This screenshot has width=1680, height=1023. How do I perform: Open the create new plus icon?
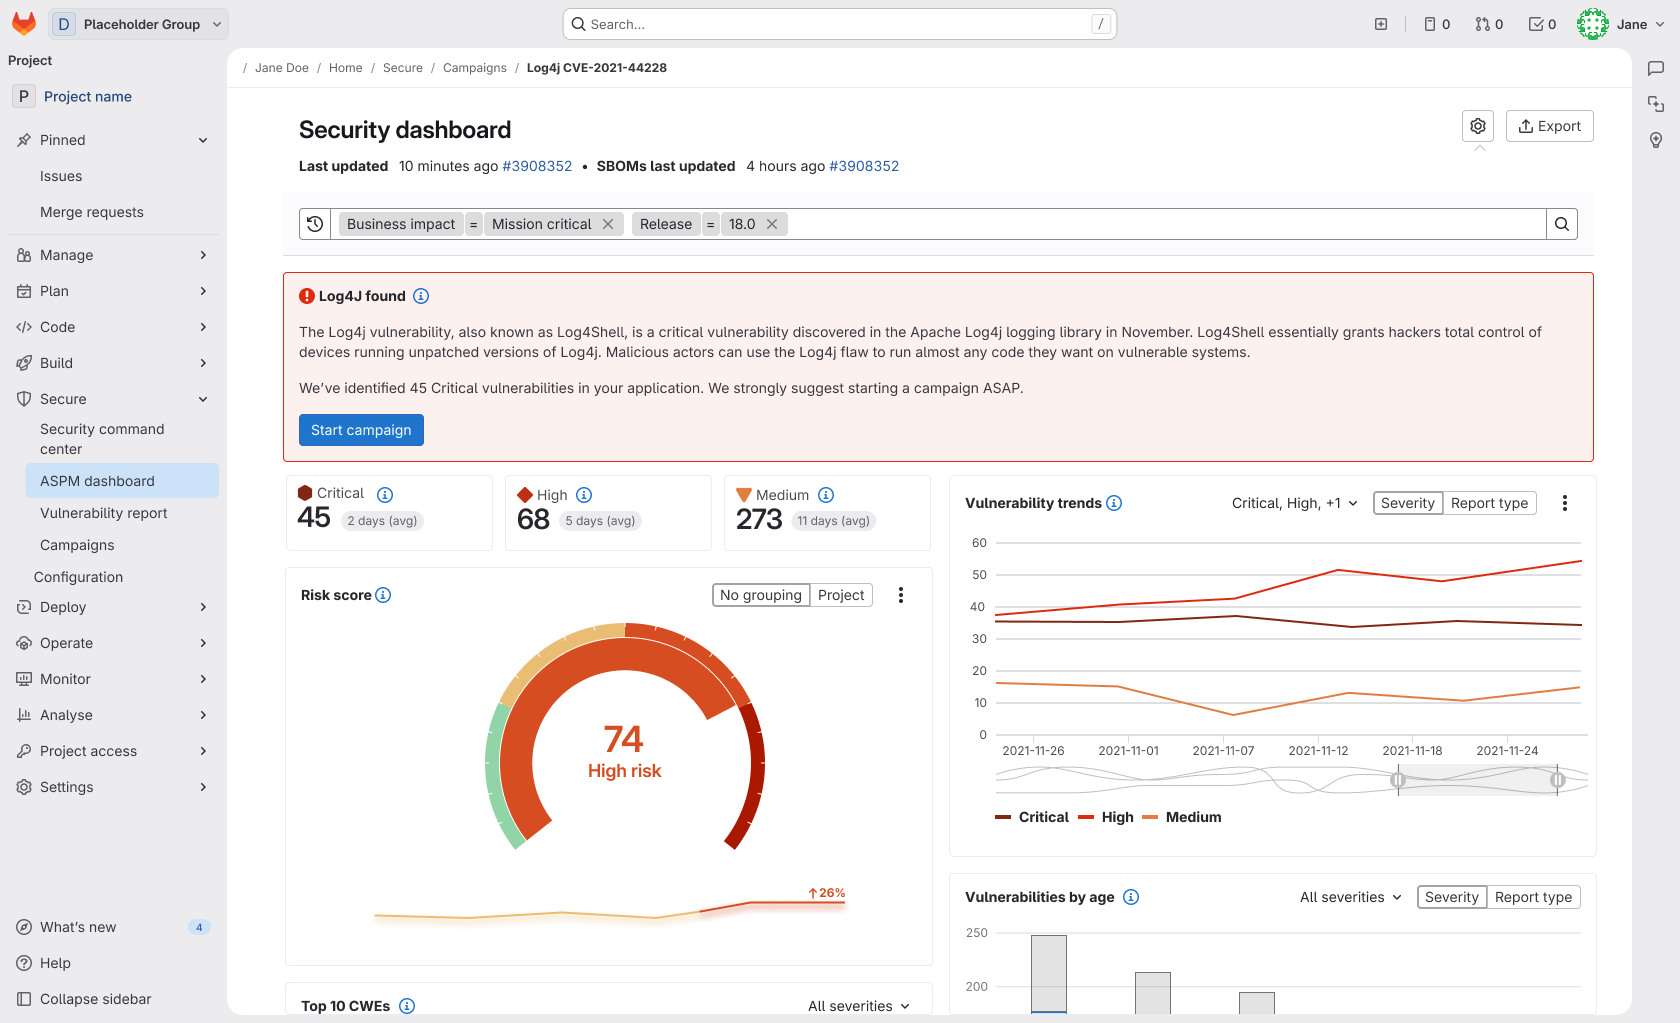pos(1381,24)
